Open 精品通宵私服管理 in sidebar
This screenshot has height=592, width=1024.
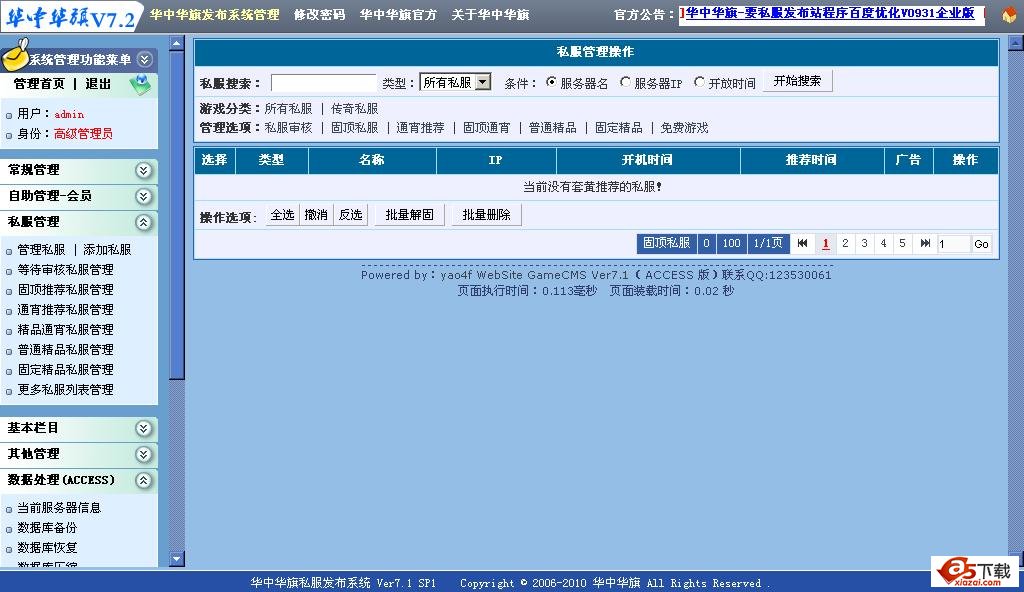(x=65, y=330)
